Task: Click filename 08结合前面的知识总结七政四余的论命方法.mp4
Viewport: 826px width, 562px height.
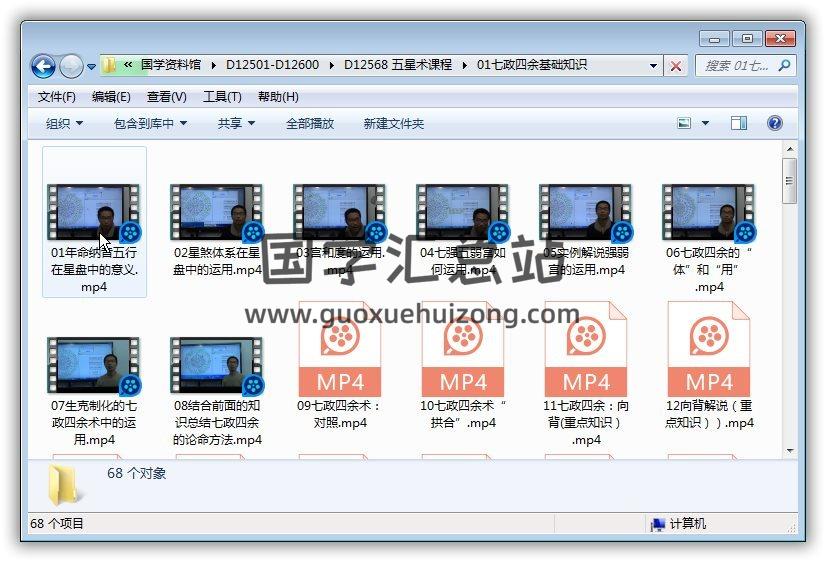Action: [x=217, y=422]
